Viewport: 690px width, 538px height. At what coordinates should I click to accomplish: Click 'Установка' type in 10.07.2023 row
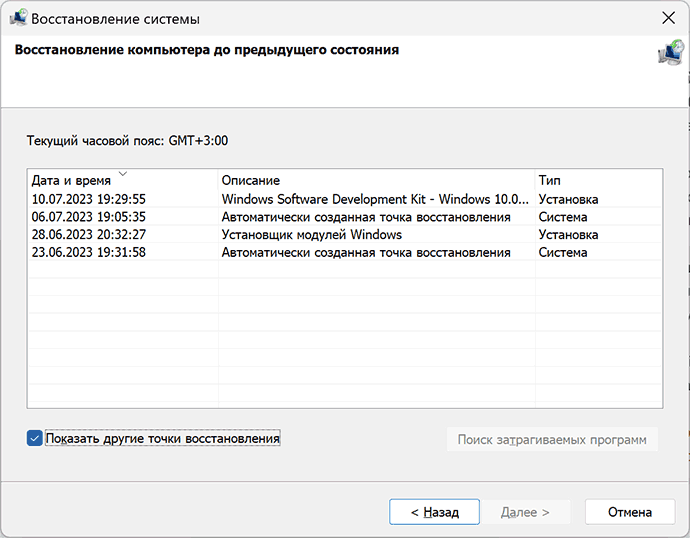[568, 199]
